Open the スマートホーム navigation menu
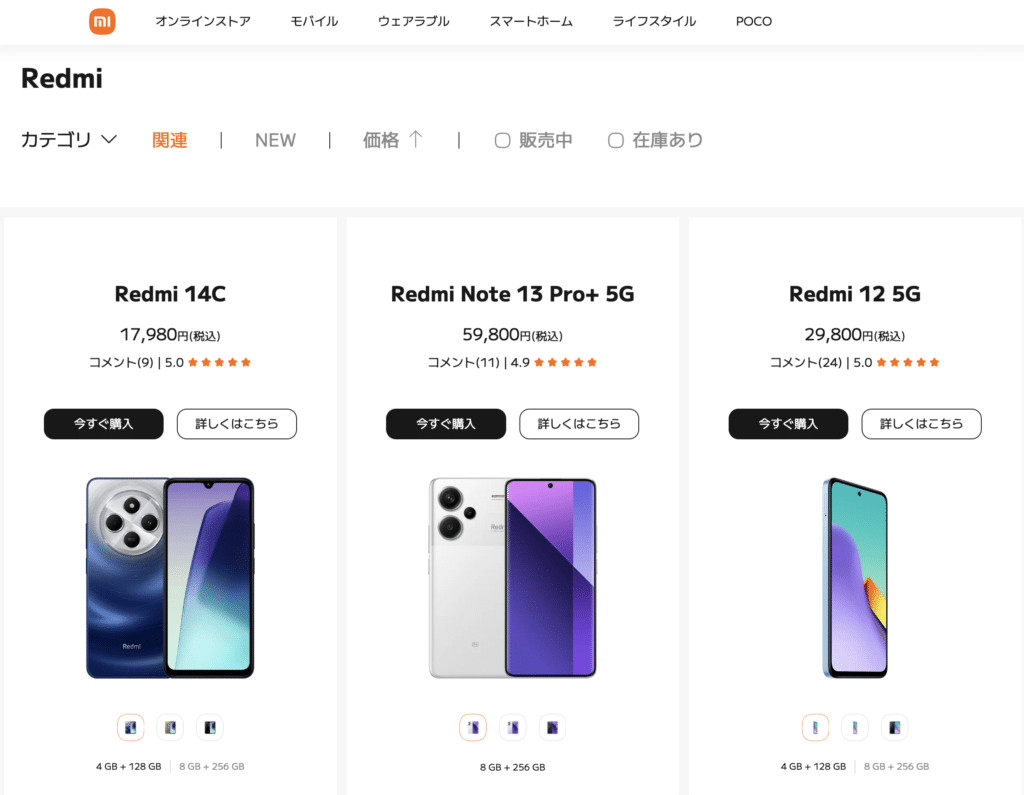The width and height of the screenshot is (1024, 795). (x=531, y=22)
